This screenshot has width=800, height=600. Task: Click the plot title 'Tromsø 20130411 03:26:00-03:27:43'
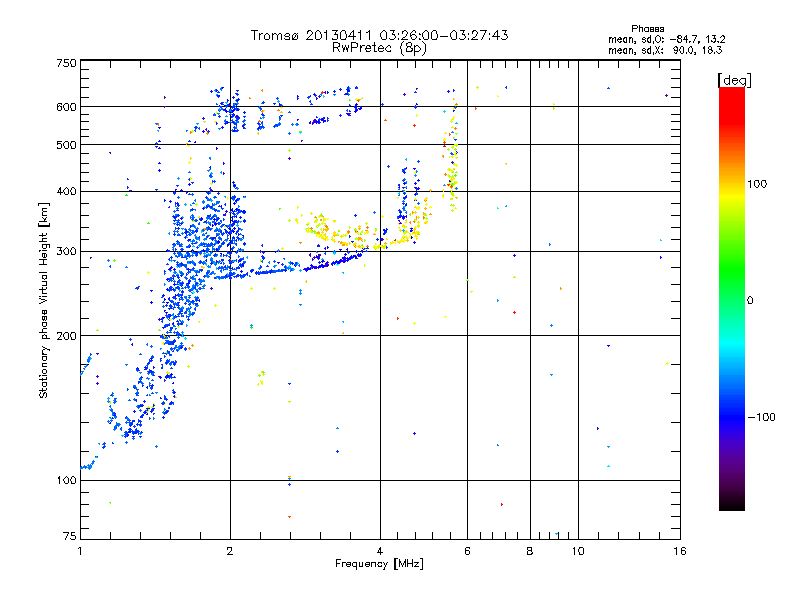[380, 35]
